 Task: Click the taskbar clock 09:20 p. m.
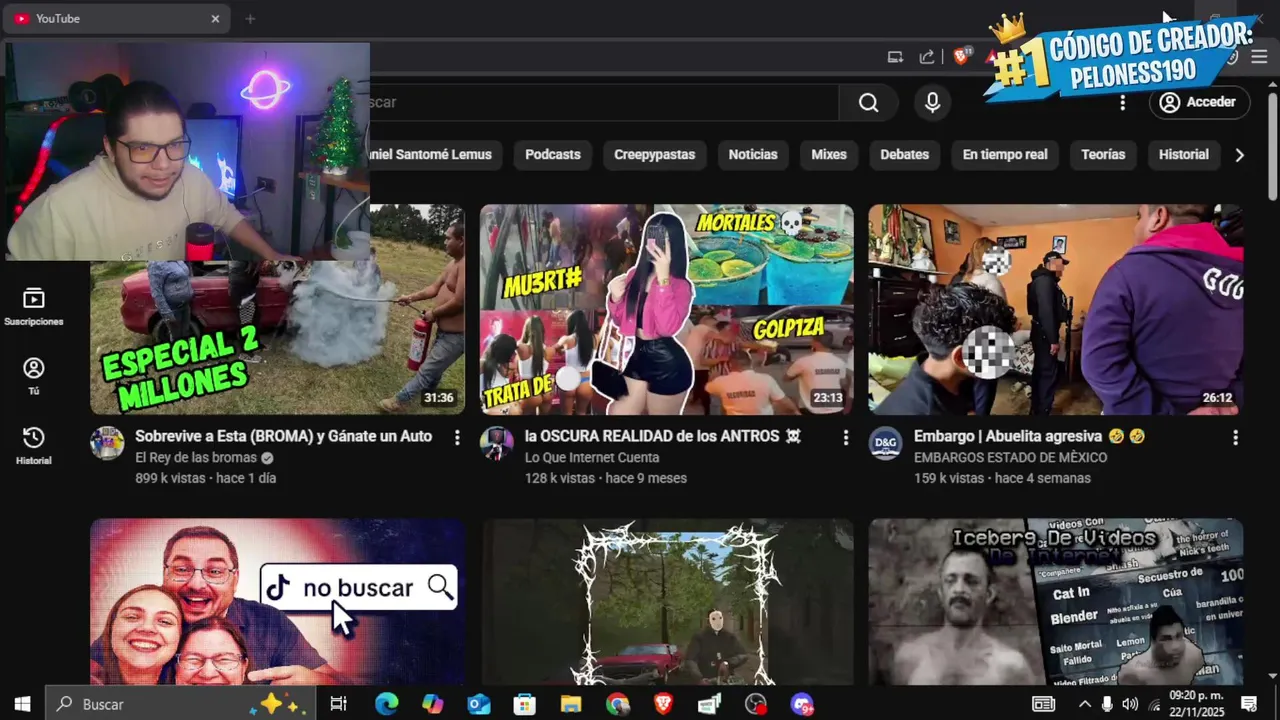(x=1196, y=696)
